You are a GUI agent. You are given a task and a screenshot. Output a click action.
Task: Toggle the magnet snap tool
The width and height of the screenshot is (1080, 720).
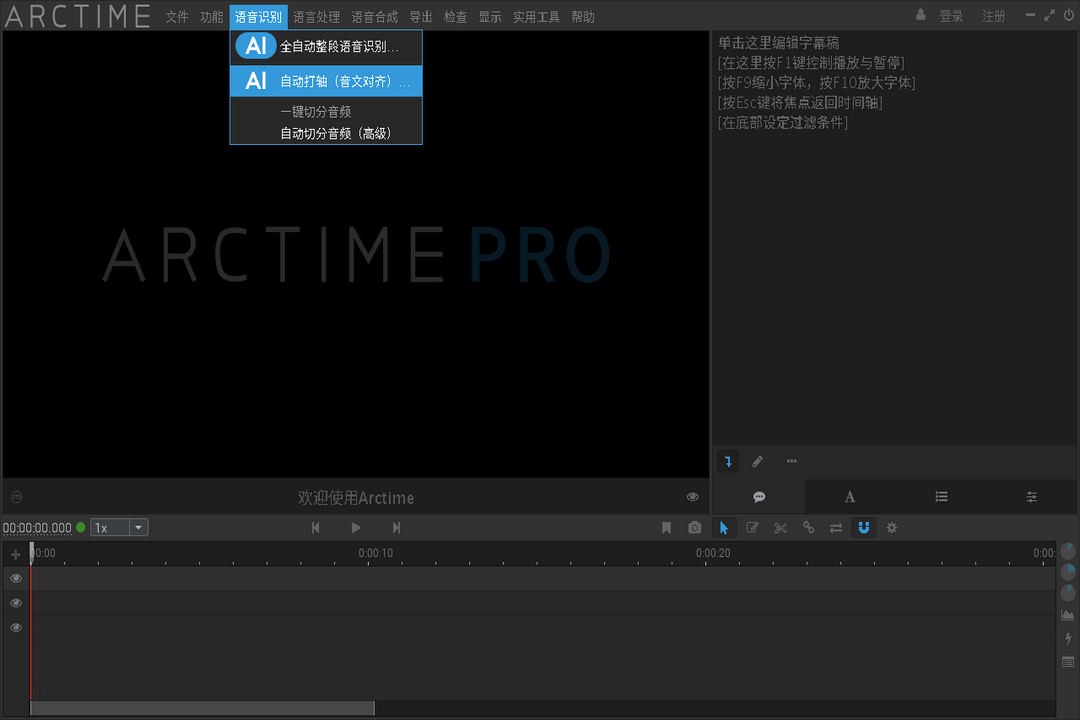(x=864, y=527)
